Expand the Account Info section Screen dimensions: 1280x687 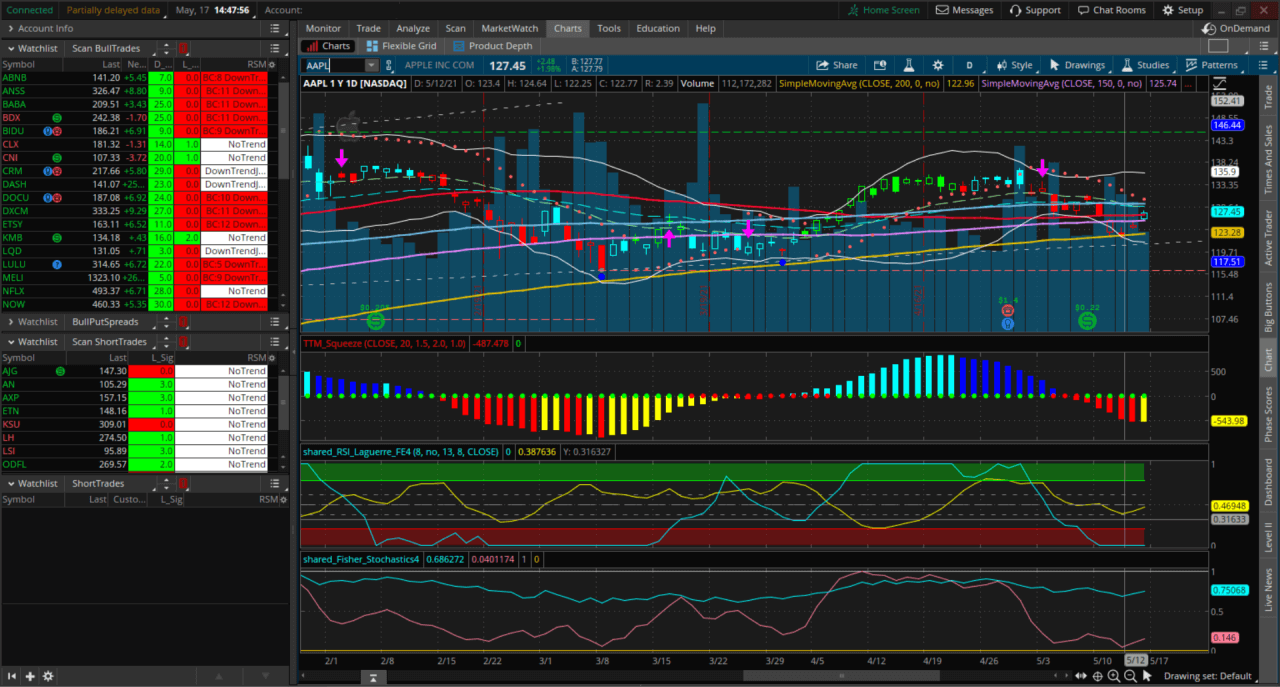(x=10, y=29)
